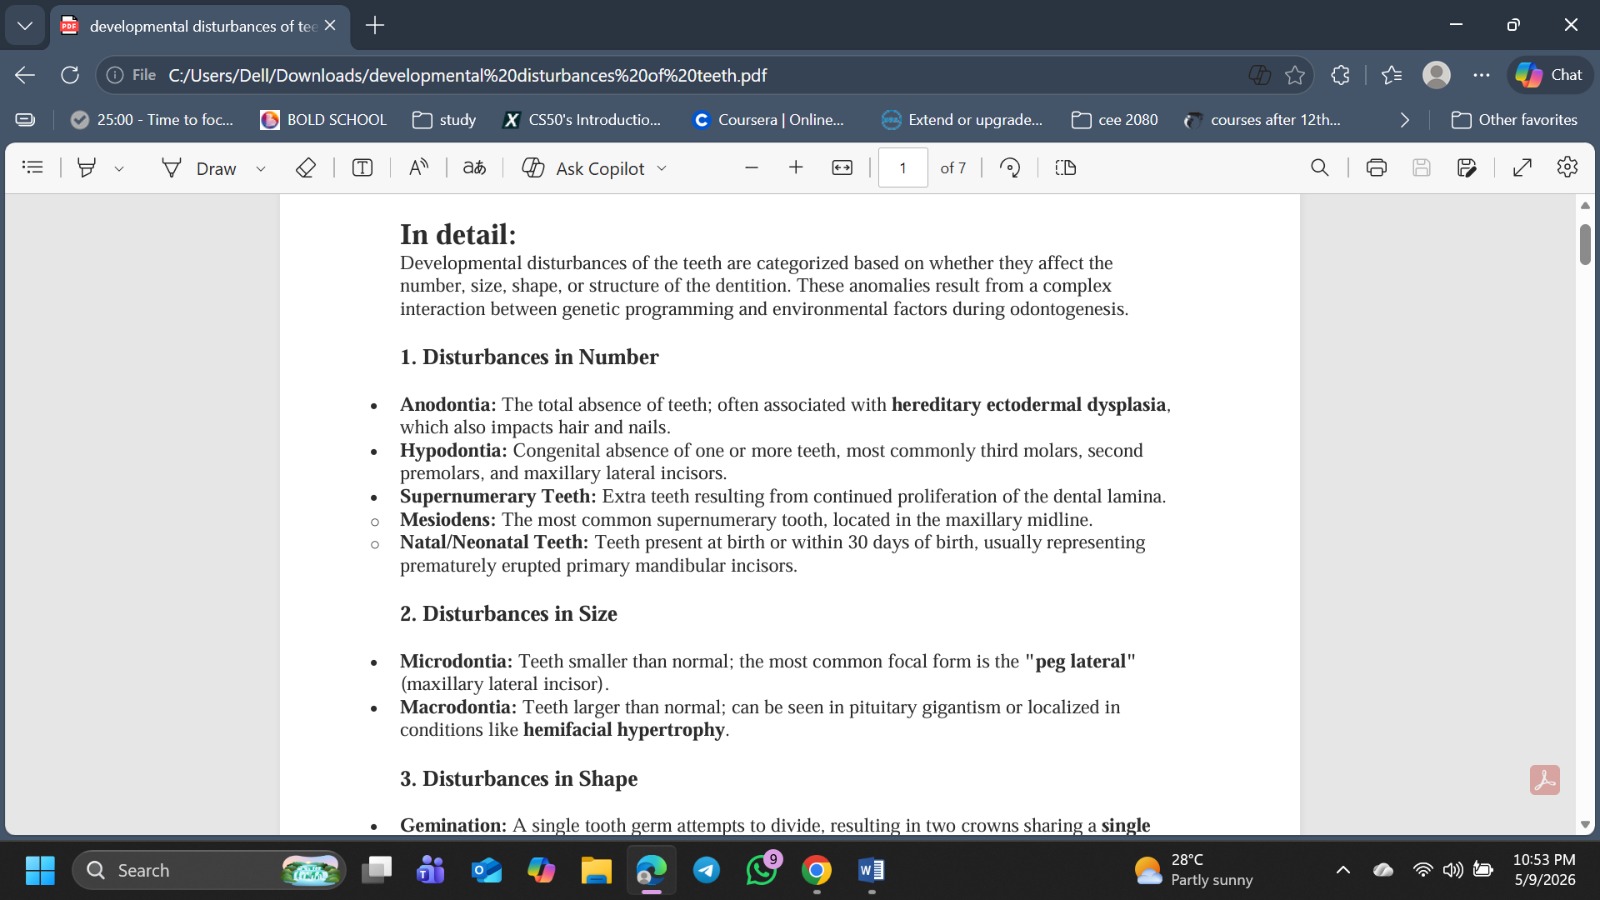Search inside the PDF document
Screen dimensions: 1600x900
point(1320,168)
